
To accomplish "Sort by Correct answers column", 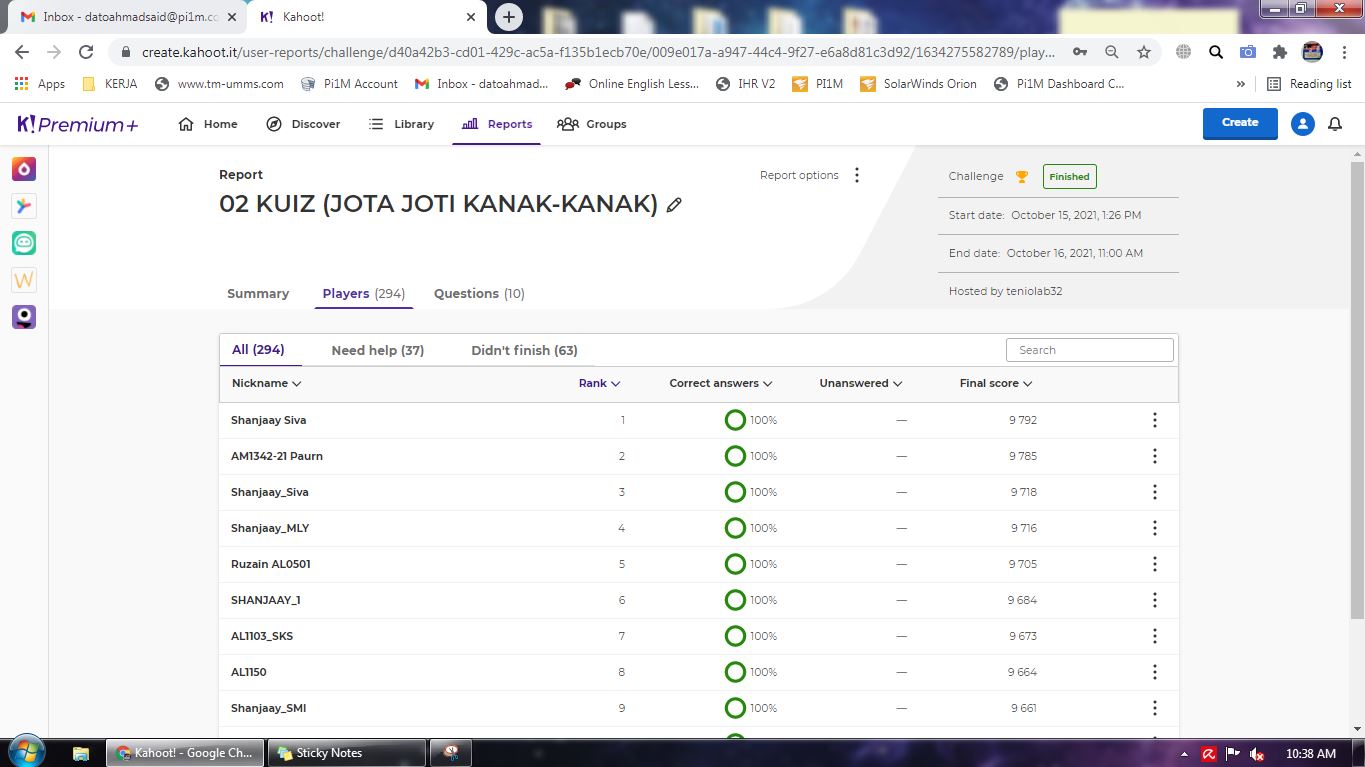I will click(720, 383).
